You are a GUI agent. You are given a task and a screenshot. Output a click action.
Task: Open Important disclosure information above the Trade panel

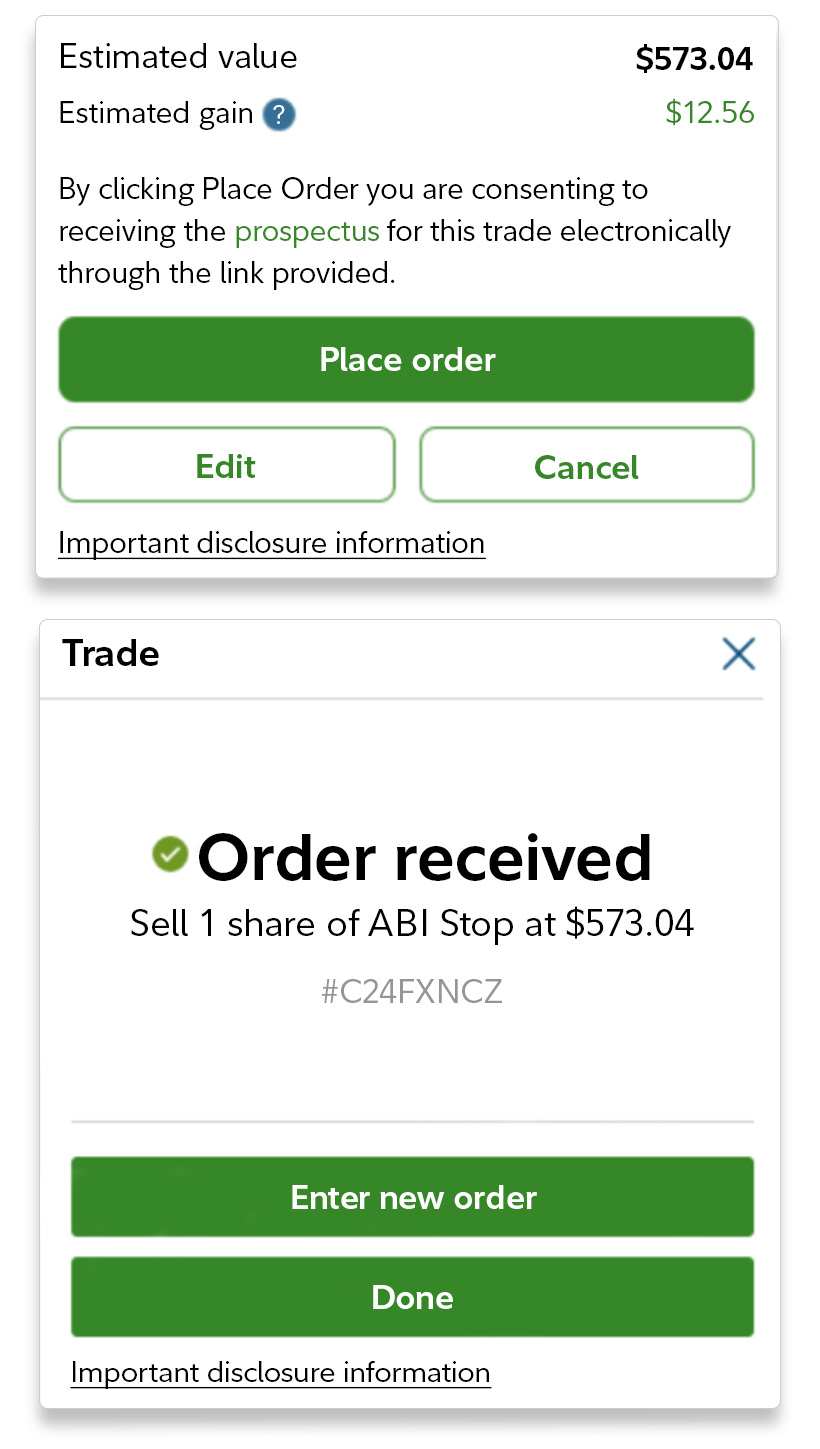[271, 544]
